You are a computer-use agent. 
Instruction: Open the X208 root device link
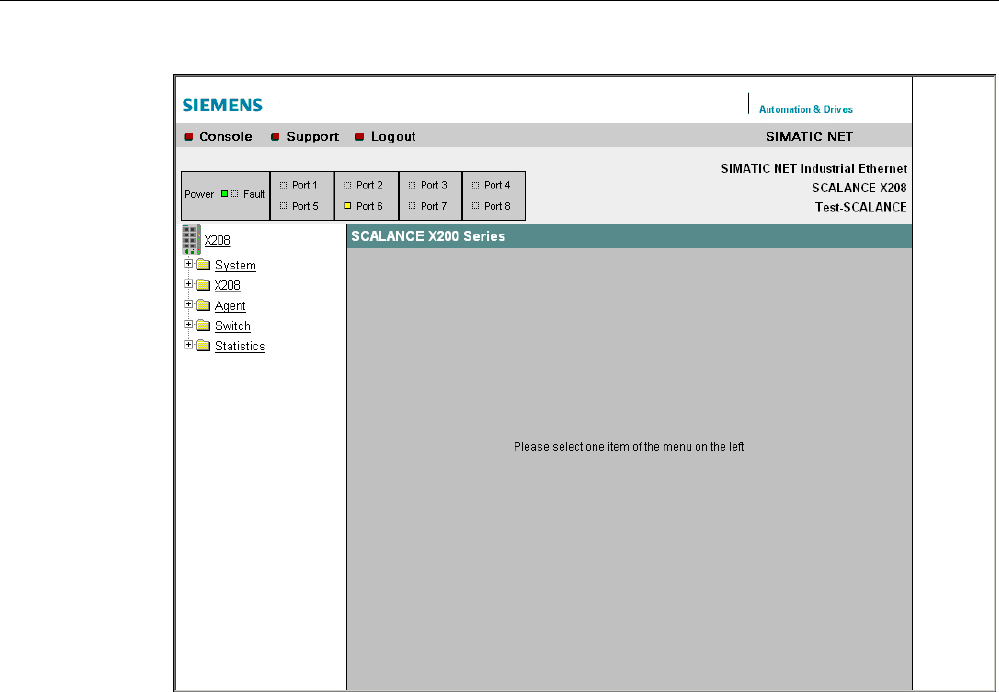point(217,240)
